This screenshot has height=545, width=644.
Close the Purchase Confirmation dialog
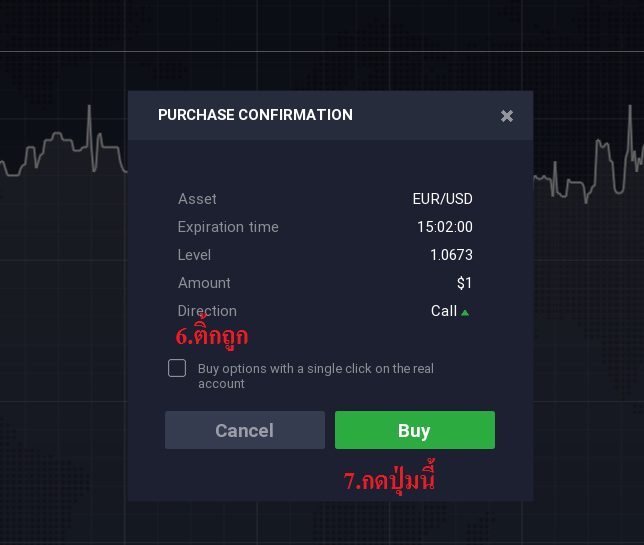(507, 116)
